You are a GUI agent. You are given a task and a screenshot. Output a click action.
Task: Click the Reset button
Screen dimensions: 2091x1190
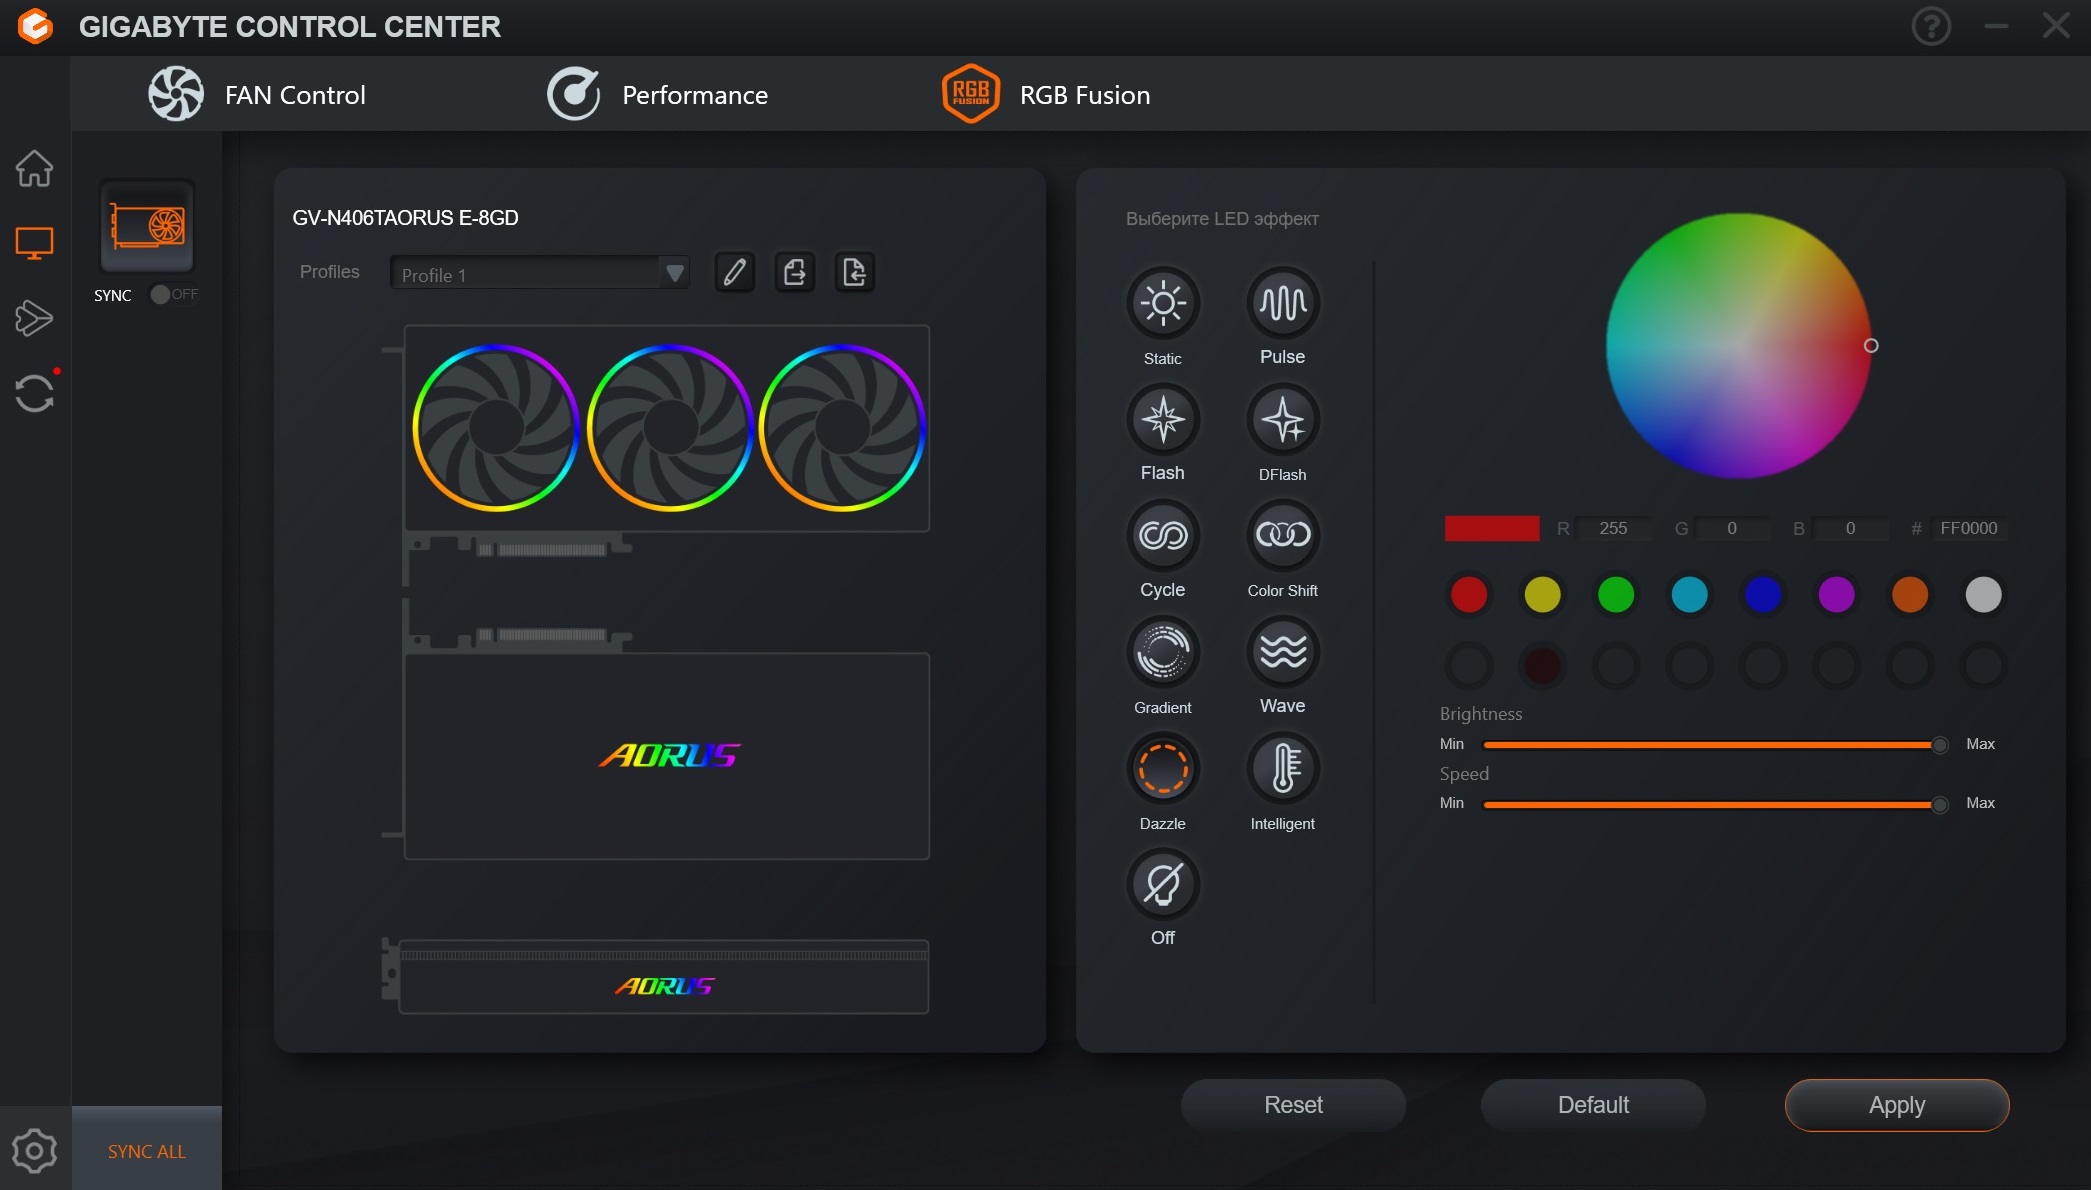[x=1293, y=1105]
